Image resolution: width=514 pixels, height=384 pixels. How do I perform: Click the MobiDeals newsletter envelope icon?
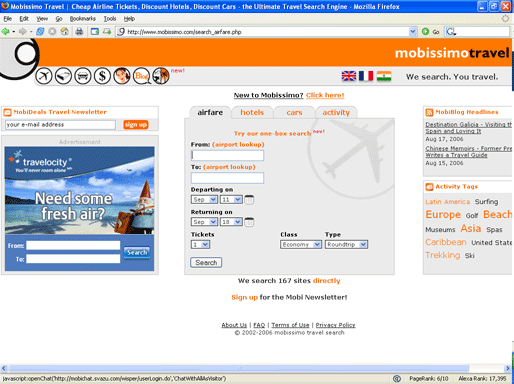tap(7, 112)
